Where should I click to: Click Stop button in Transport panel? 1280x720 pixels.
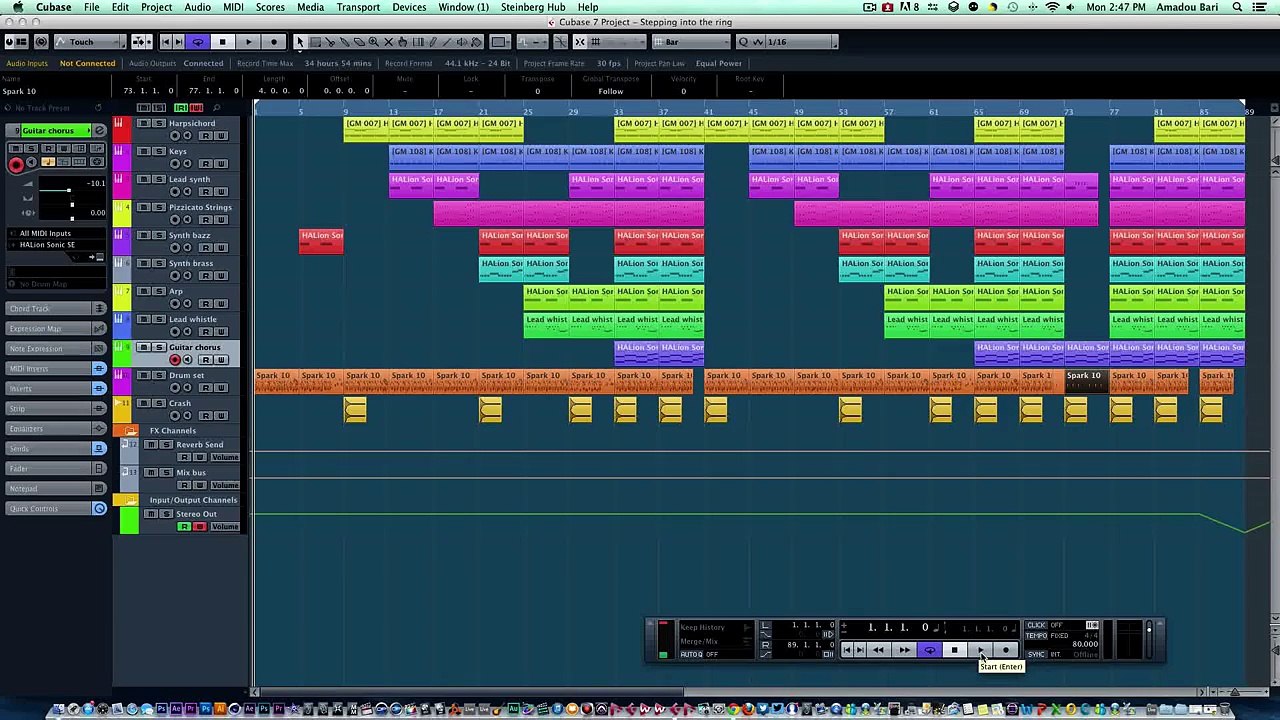[x=955, y=650]
